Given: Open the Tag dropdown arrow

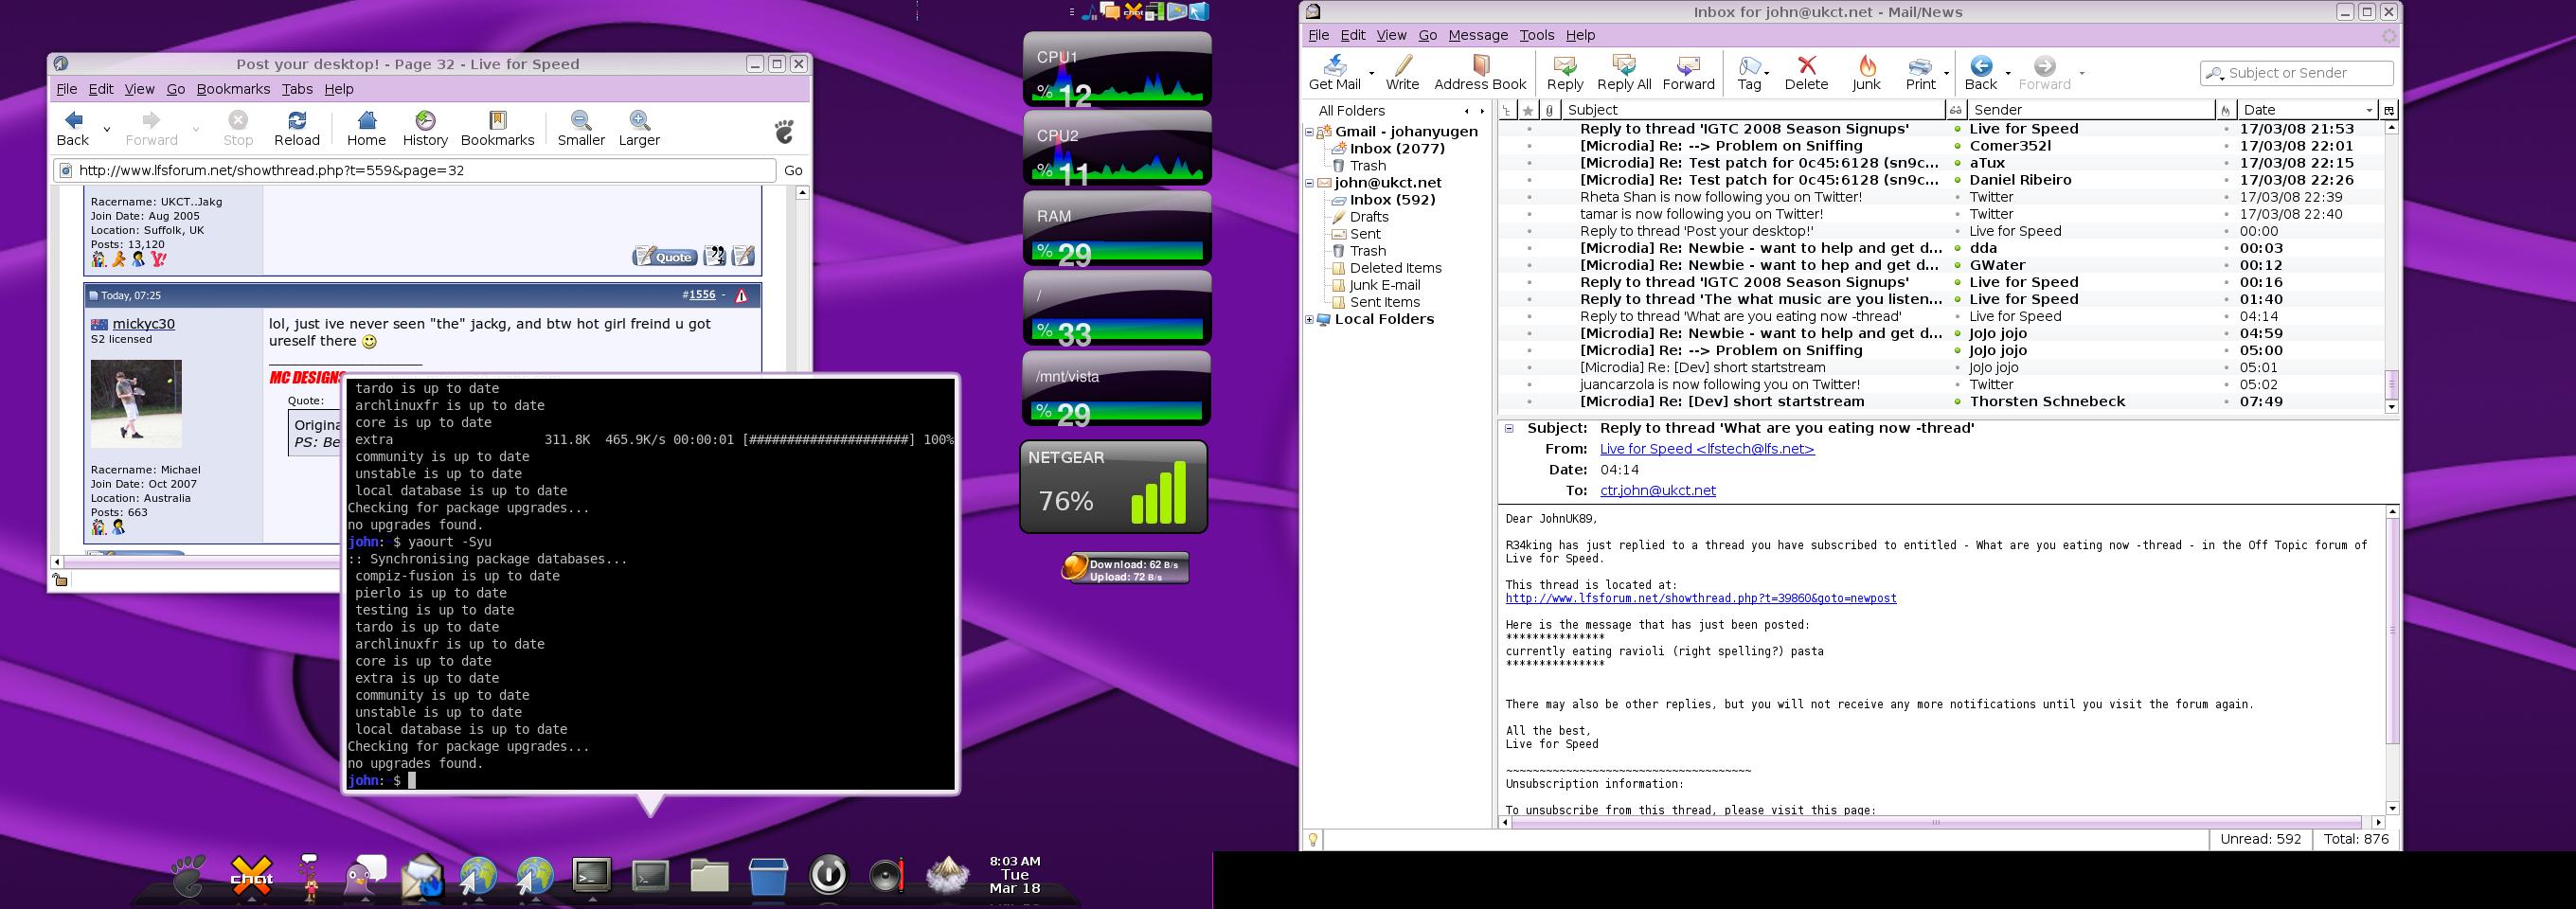Looking at the screenshot, I should point(1767,73).
